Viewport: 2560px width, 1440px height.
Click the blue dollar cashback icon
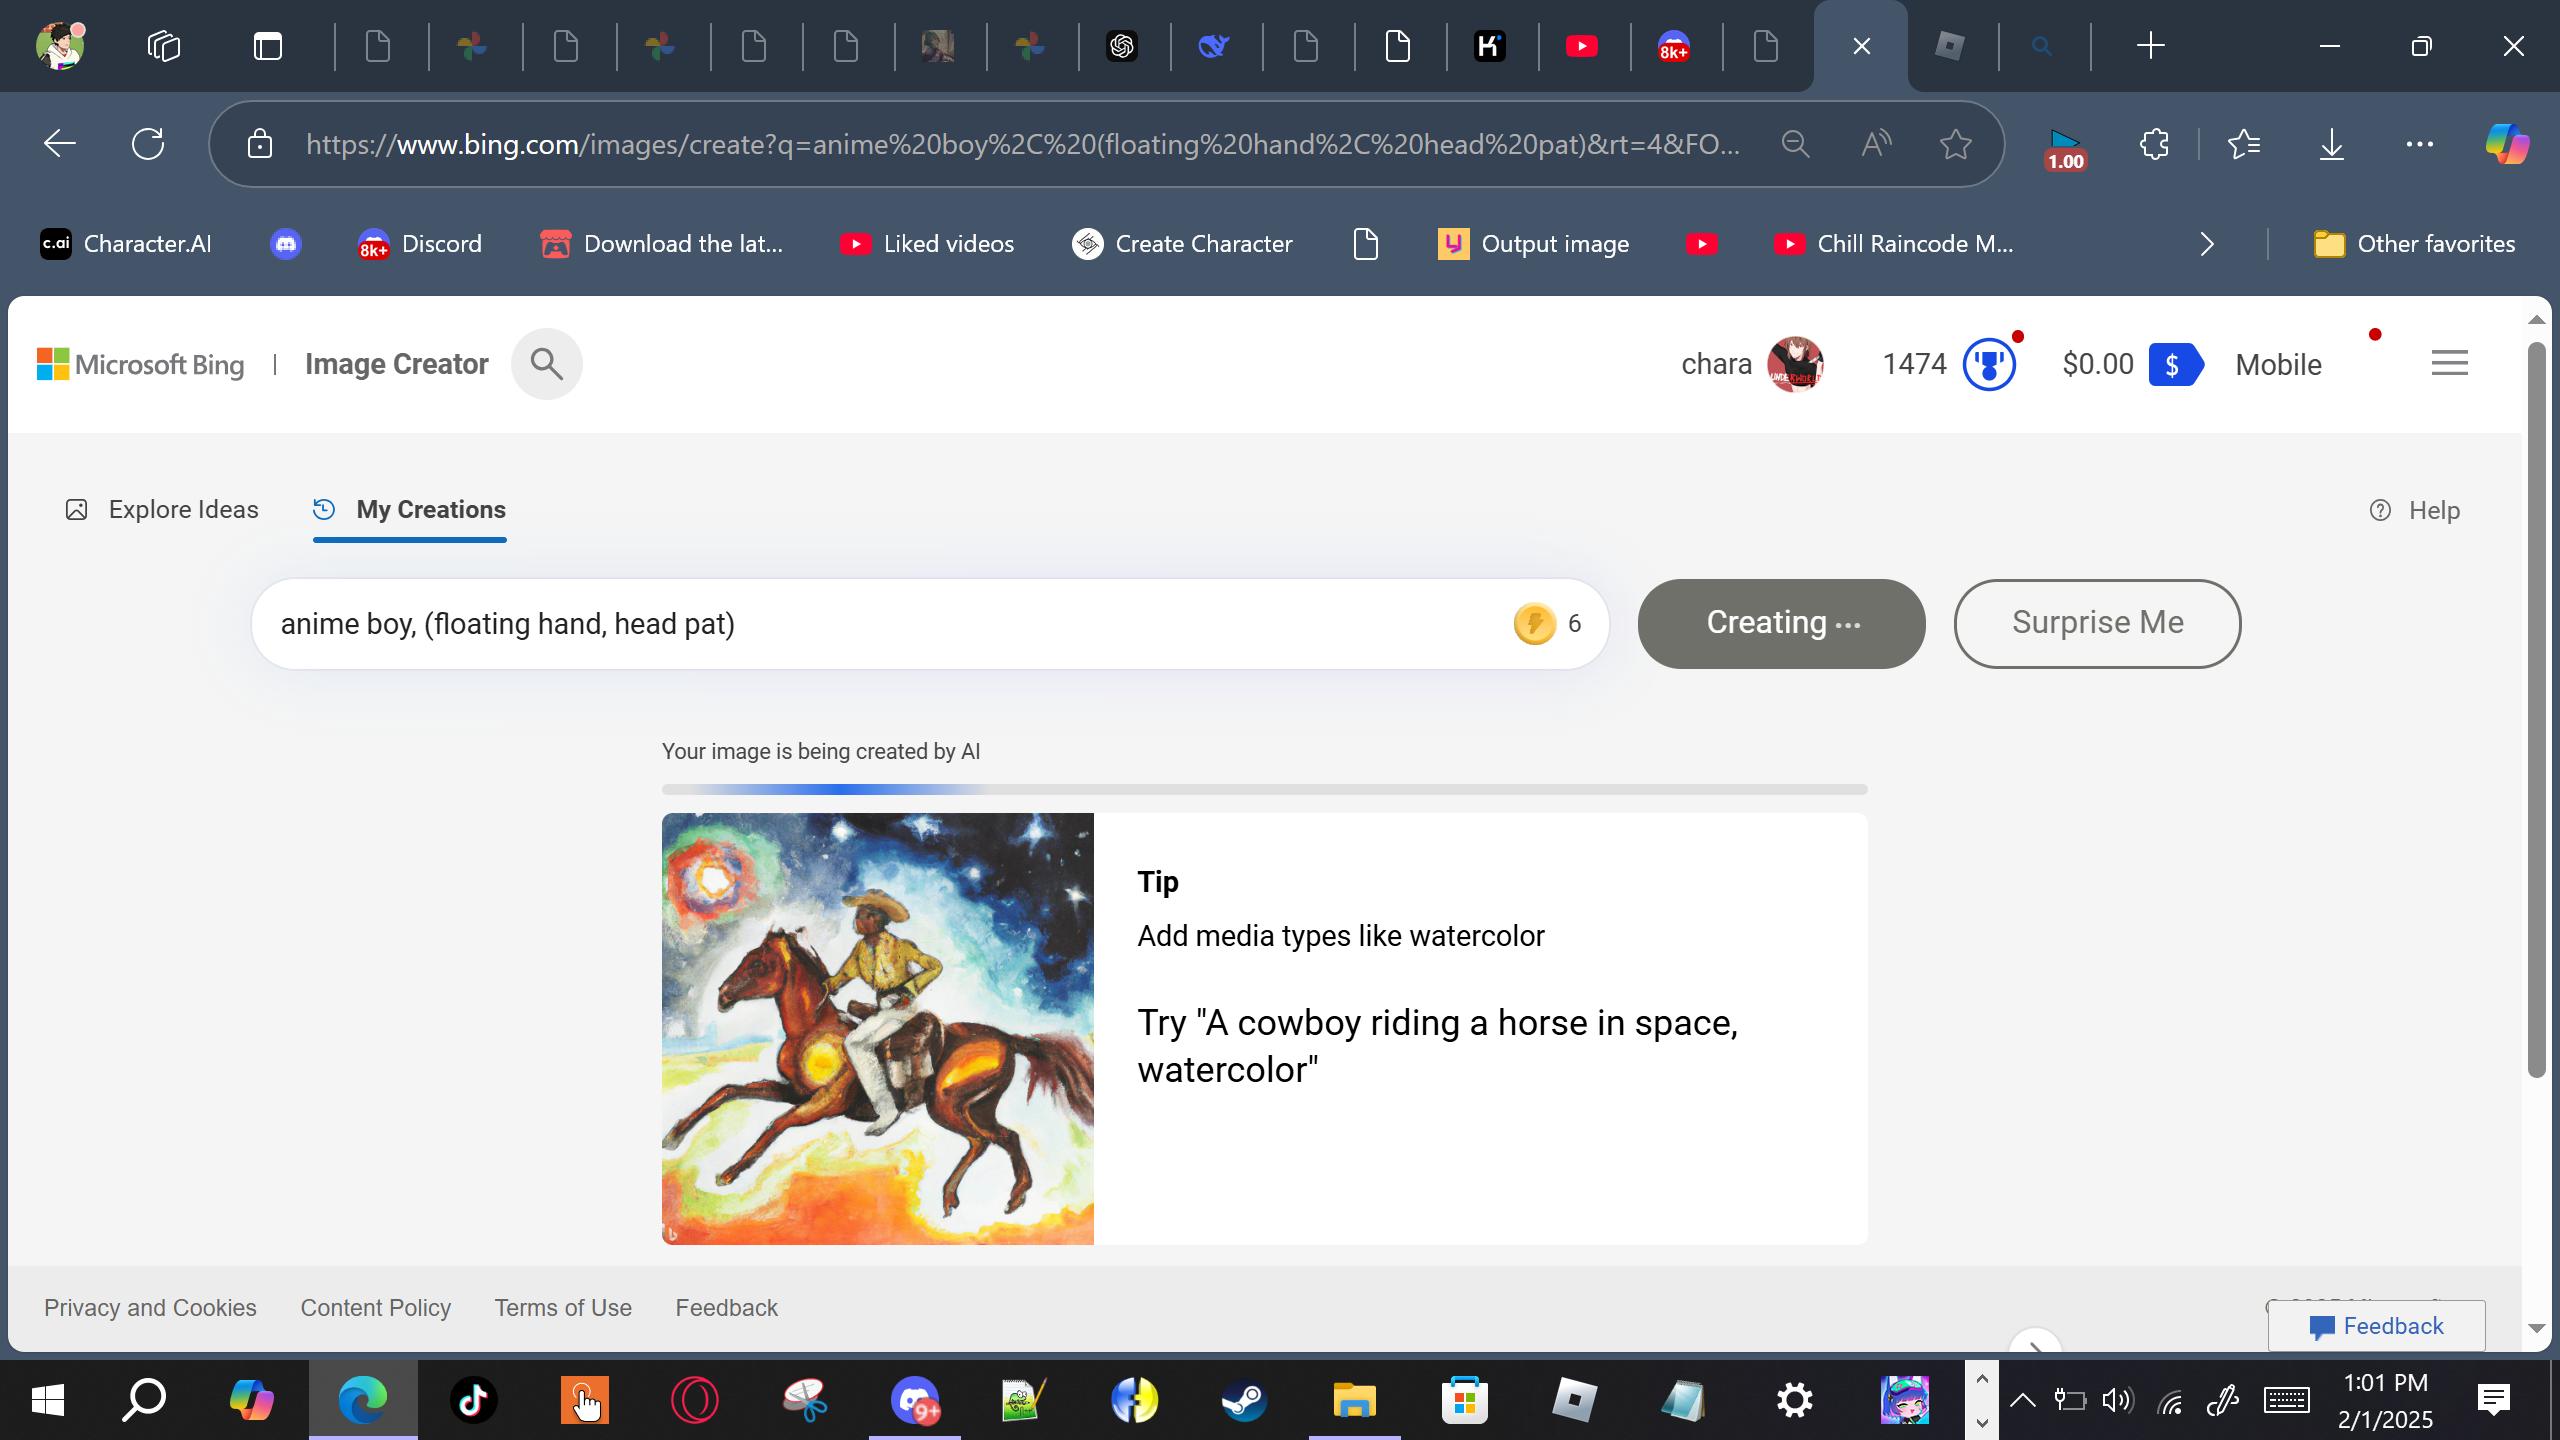coord(2174,365)
